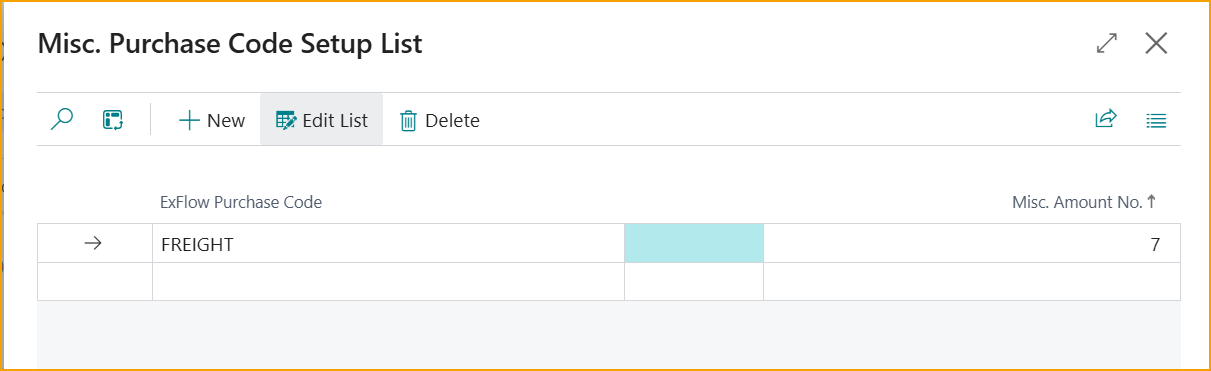
Task: Open ExFlow Purchase Code column header menu
Action: pos(241,202)
